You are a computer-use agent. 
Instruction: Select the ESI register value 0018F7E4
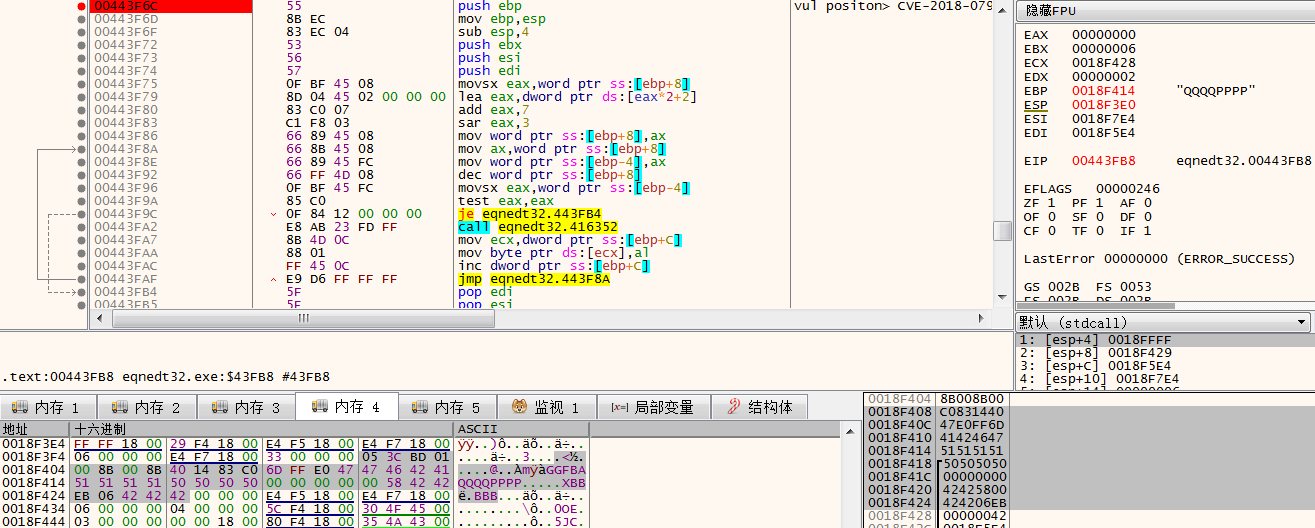[1104, 119]
